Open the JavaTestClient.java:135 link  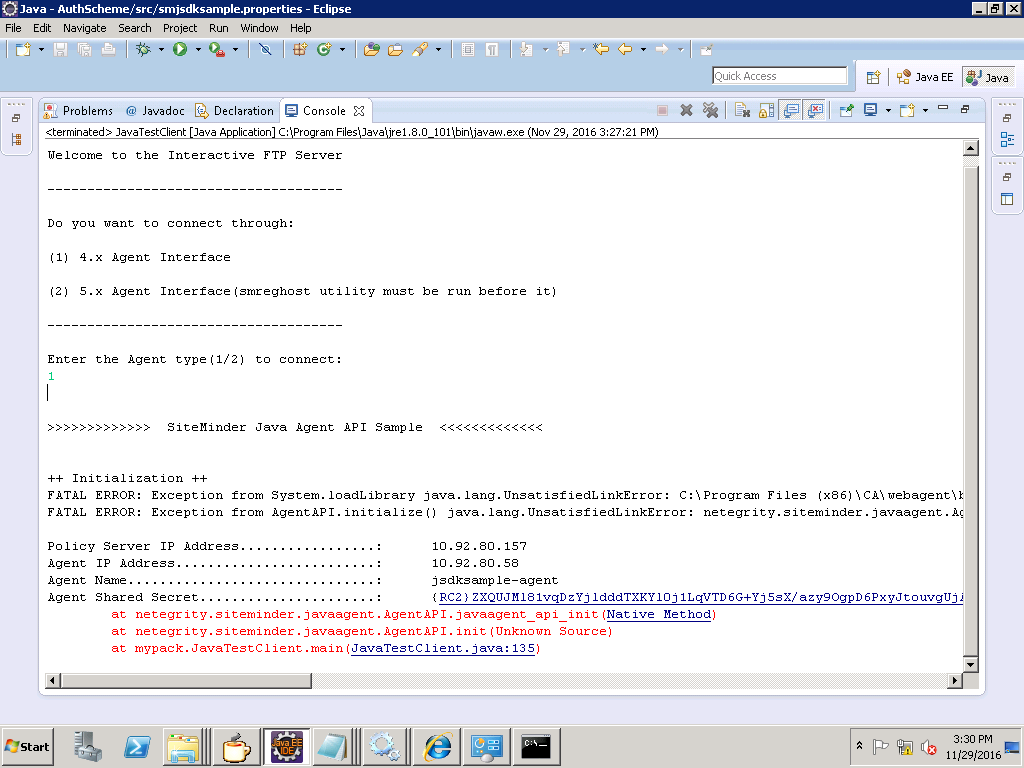click(443, 648)
